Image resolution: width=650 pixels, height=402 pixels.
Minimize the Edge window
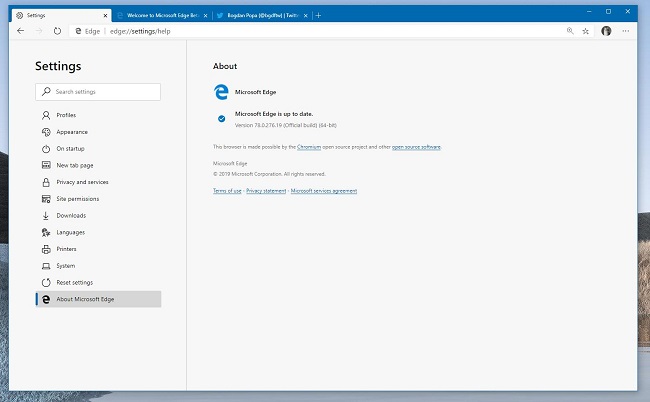click(x=589, y=12)
